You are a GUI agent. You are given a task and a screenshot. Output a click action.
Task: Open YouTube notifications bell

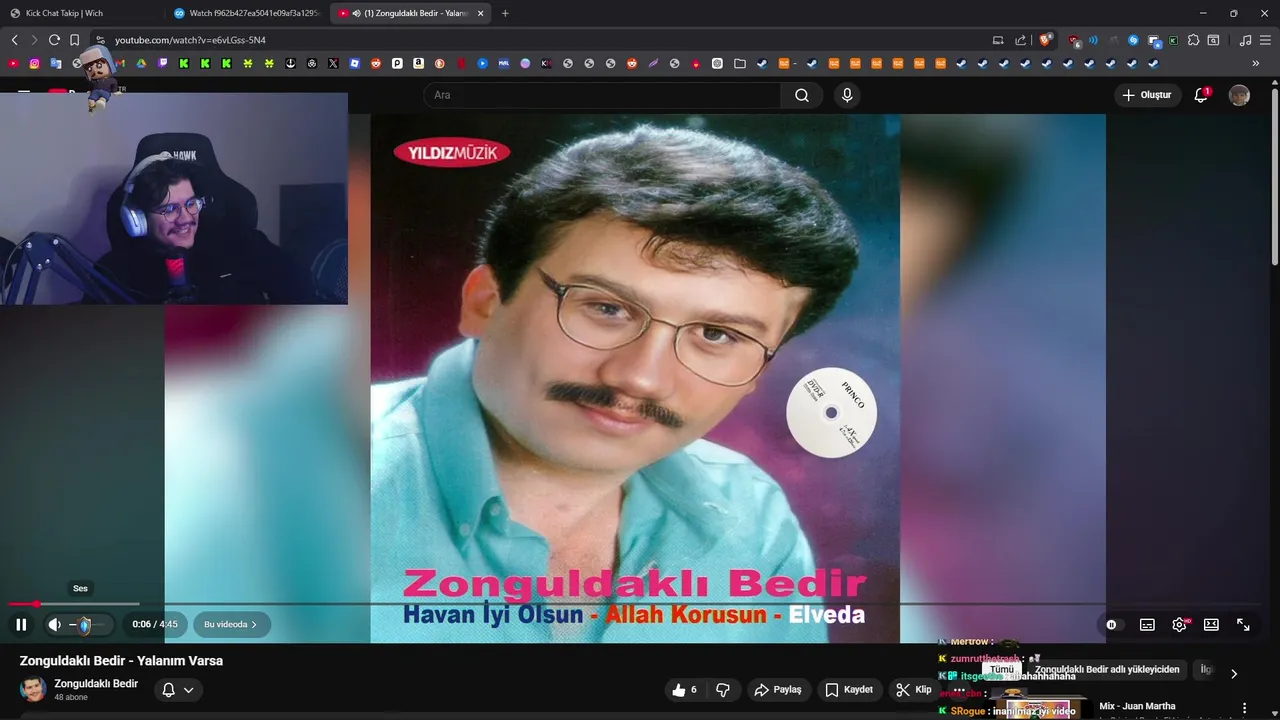tap(1201, 95)
